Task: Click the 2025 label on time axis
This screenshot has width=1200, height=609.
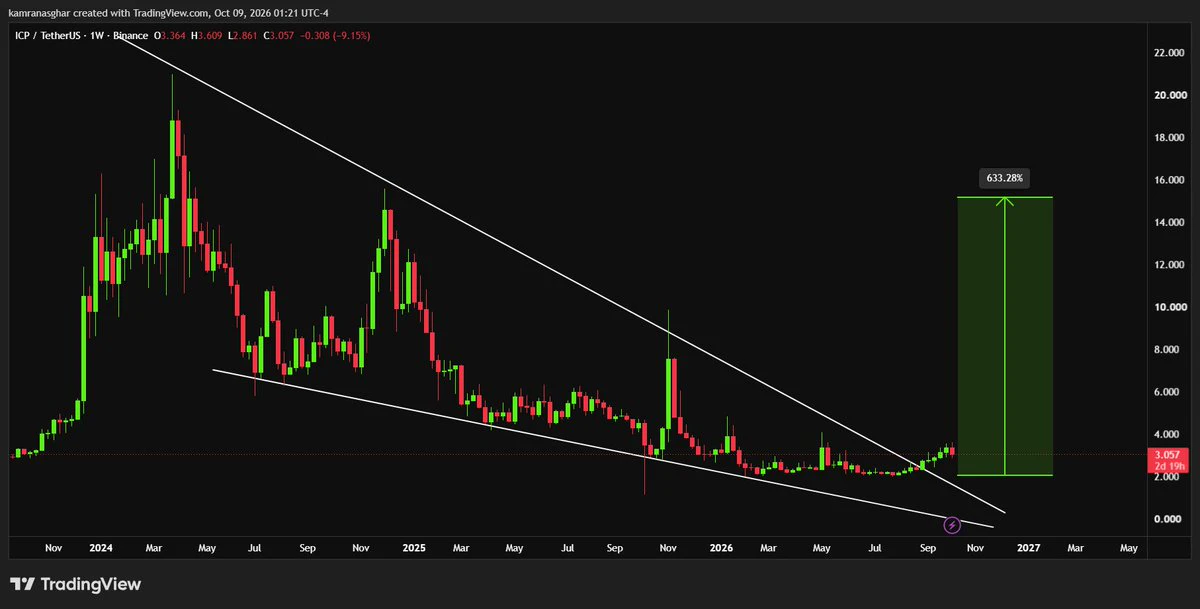Action: [x=414, y=548]
